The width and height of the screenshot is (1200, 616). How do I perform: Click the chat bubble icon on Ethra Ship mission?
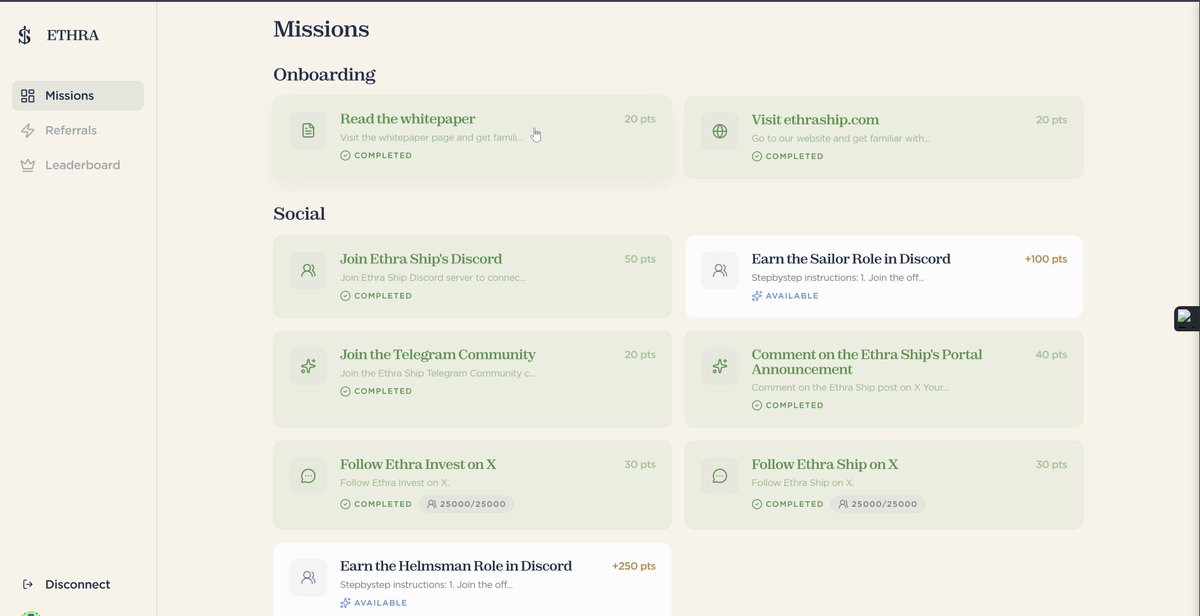(720, 476)
